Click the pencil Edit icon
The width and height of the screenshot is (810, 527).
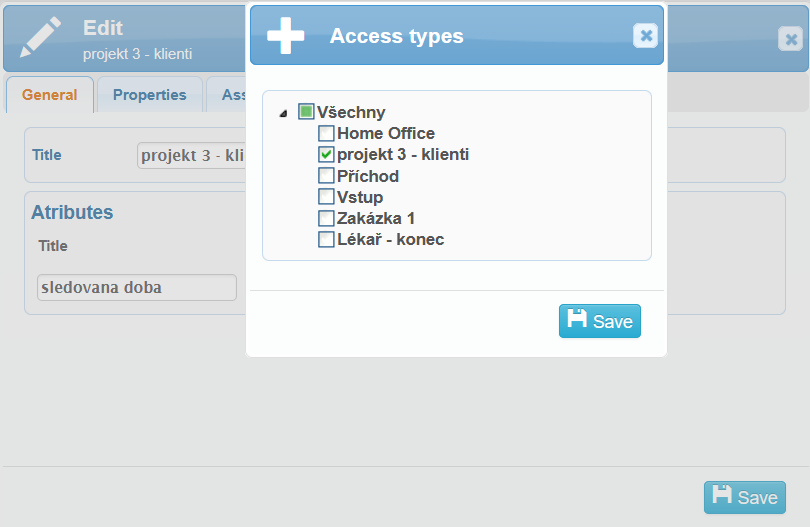[40, 36]
